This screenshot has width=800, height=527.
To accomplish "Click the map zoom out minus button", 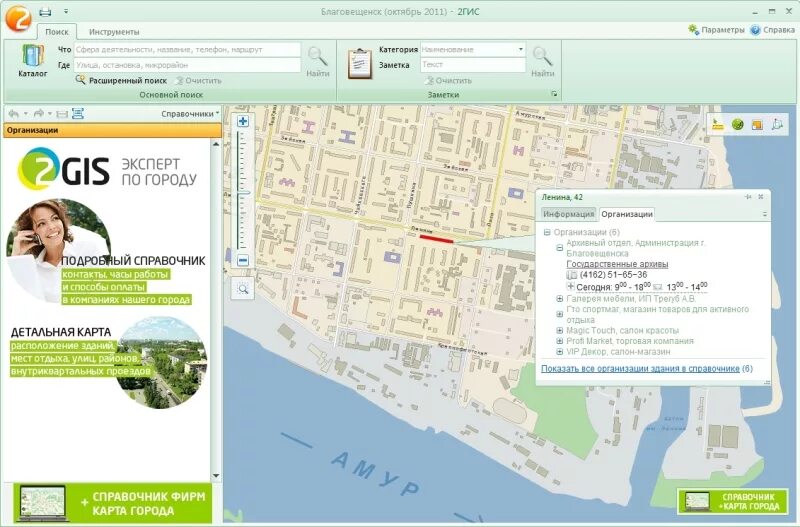I will coord(243,260).
